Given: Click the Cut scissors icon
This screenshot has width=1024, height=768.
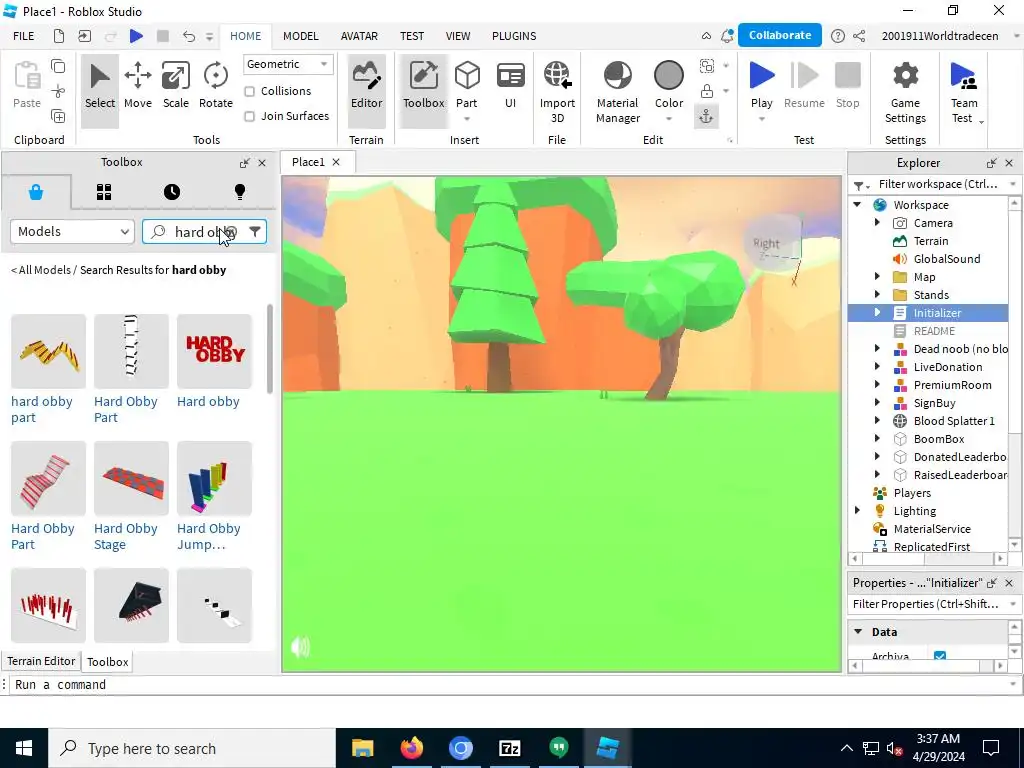Looking at the screenshot, I should (58, 91).
